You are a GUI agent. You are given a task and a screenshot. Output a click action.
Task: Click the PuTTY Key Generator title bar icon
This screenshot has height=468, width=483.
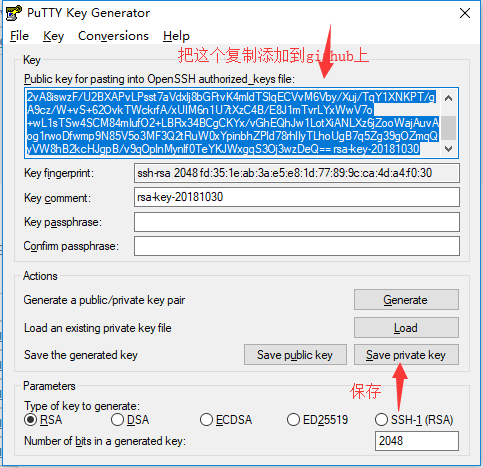point(14,13)
